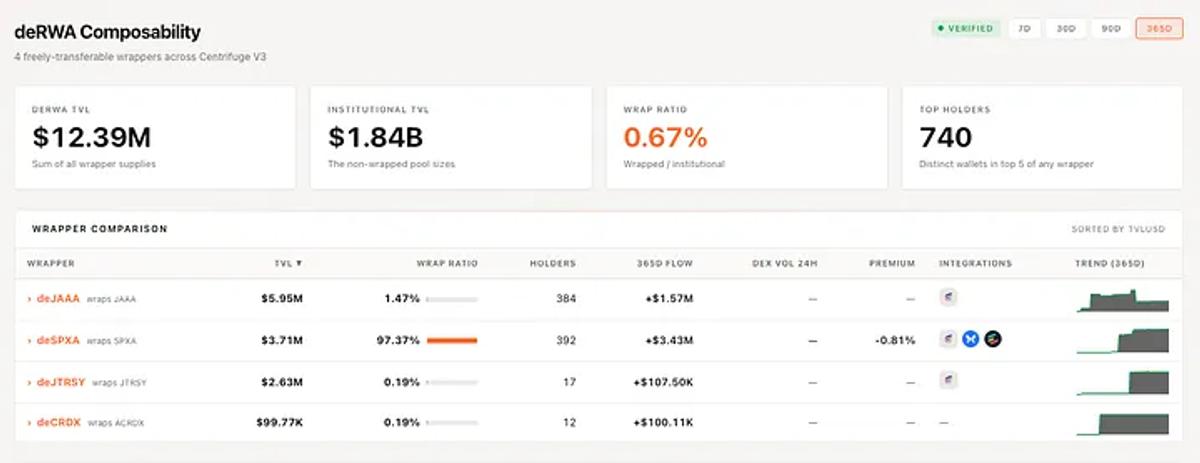Open the deJAAA trend chart

(x=1122, y=300)
